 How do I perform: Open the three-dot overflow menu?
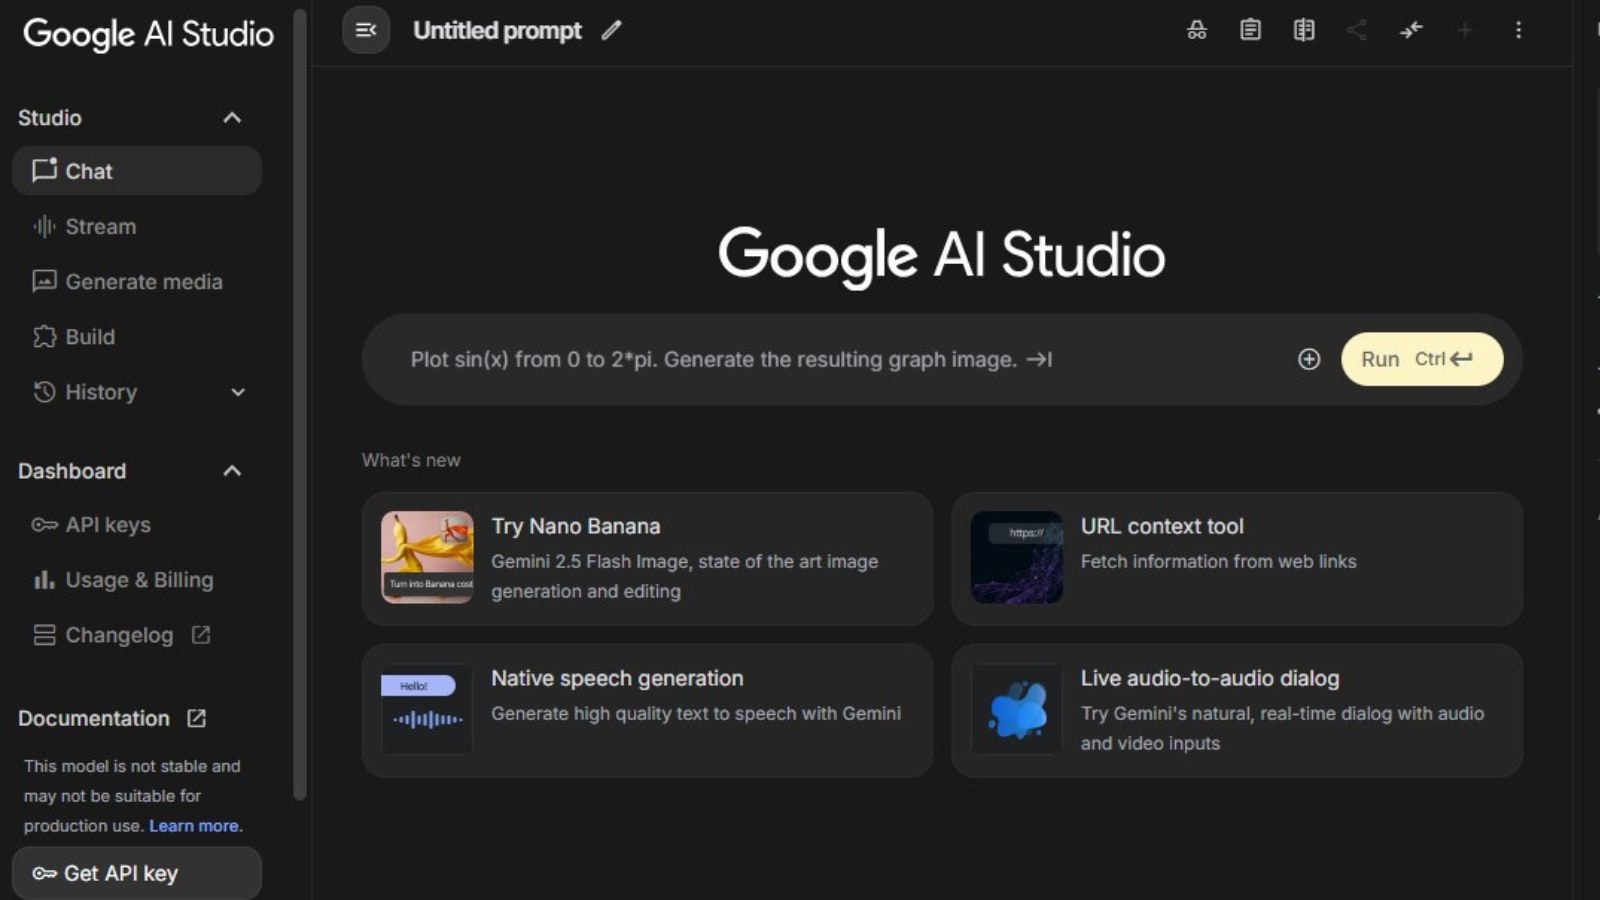1519,30
